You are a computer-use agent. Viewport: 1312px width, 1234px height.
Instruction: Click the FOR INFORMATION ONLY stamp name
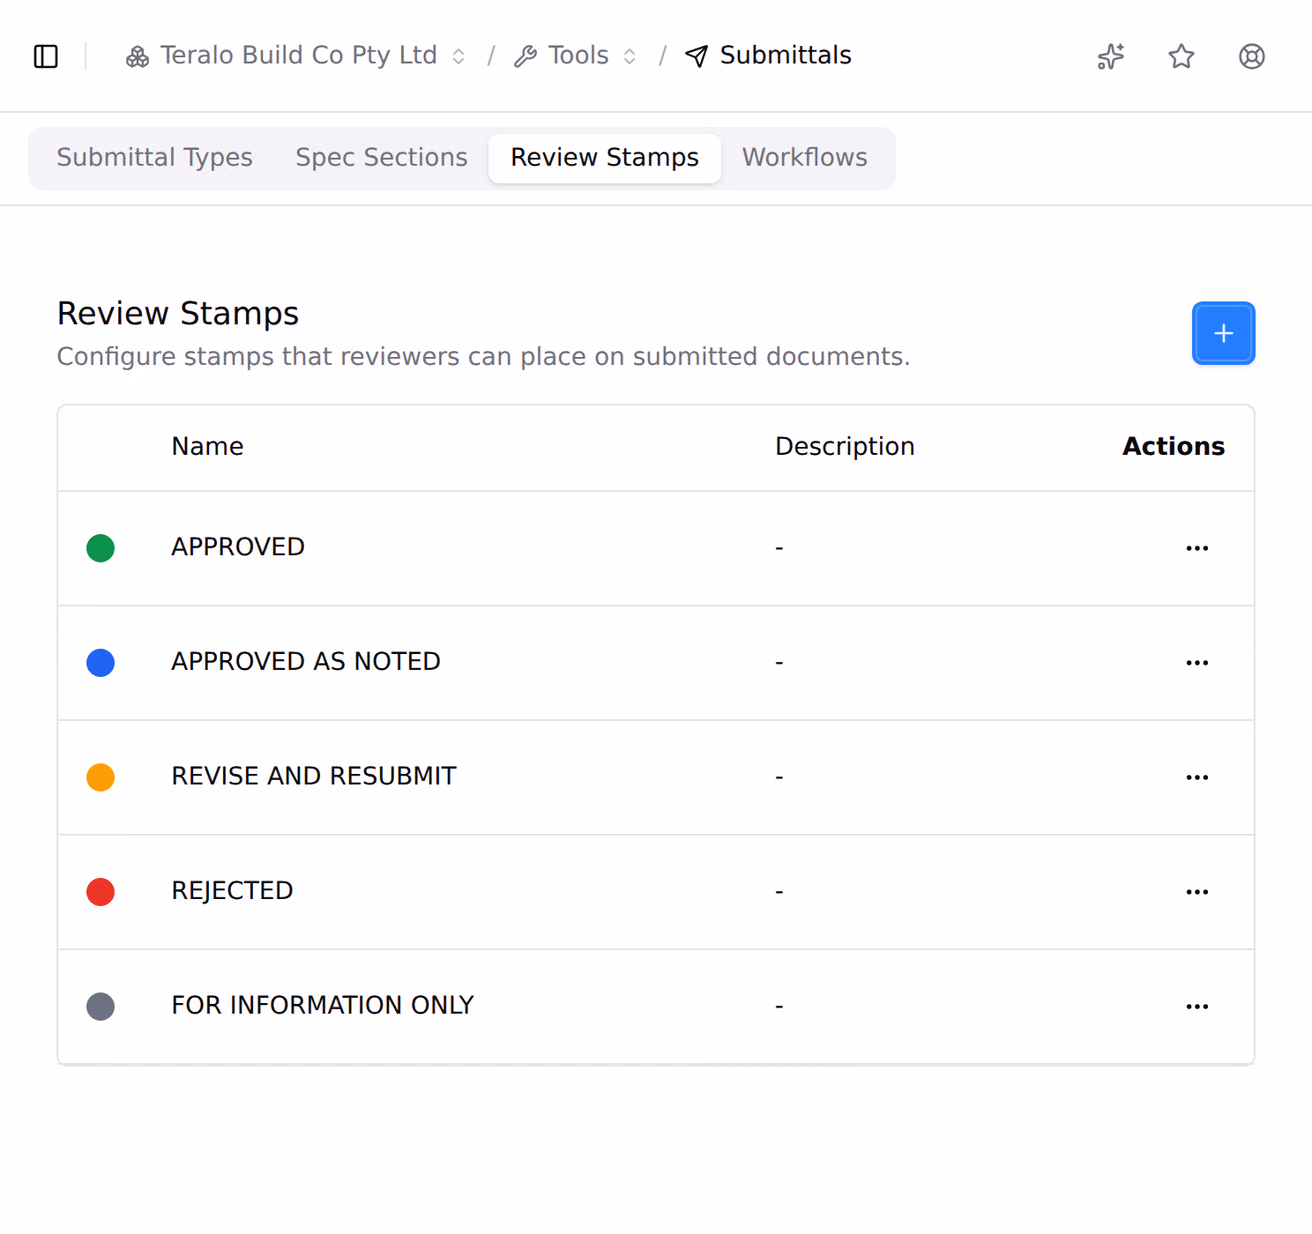(x=323, y=1005)
